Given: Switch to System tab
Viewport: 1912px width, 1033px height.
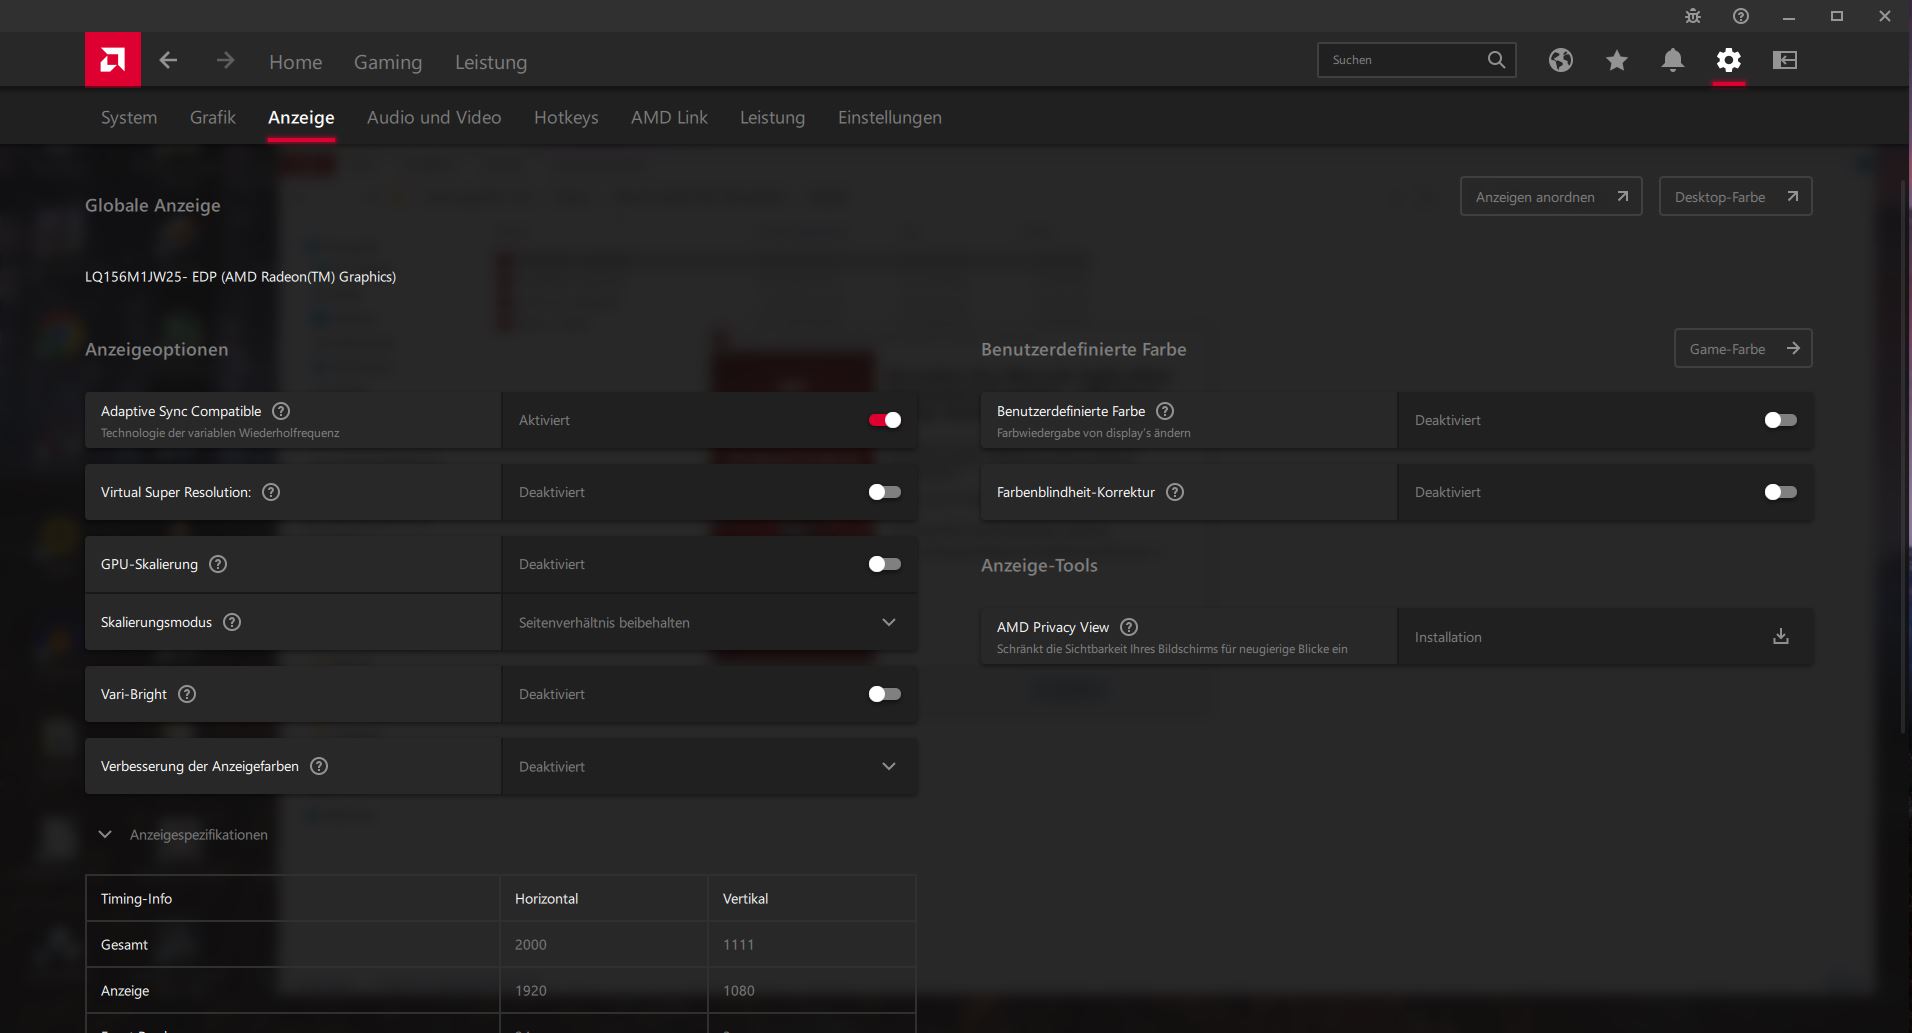Looking at the screenshot, I should point(129,117).
